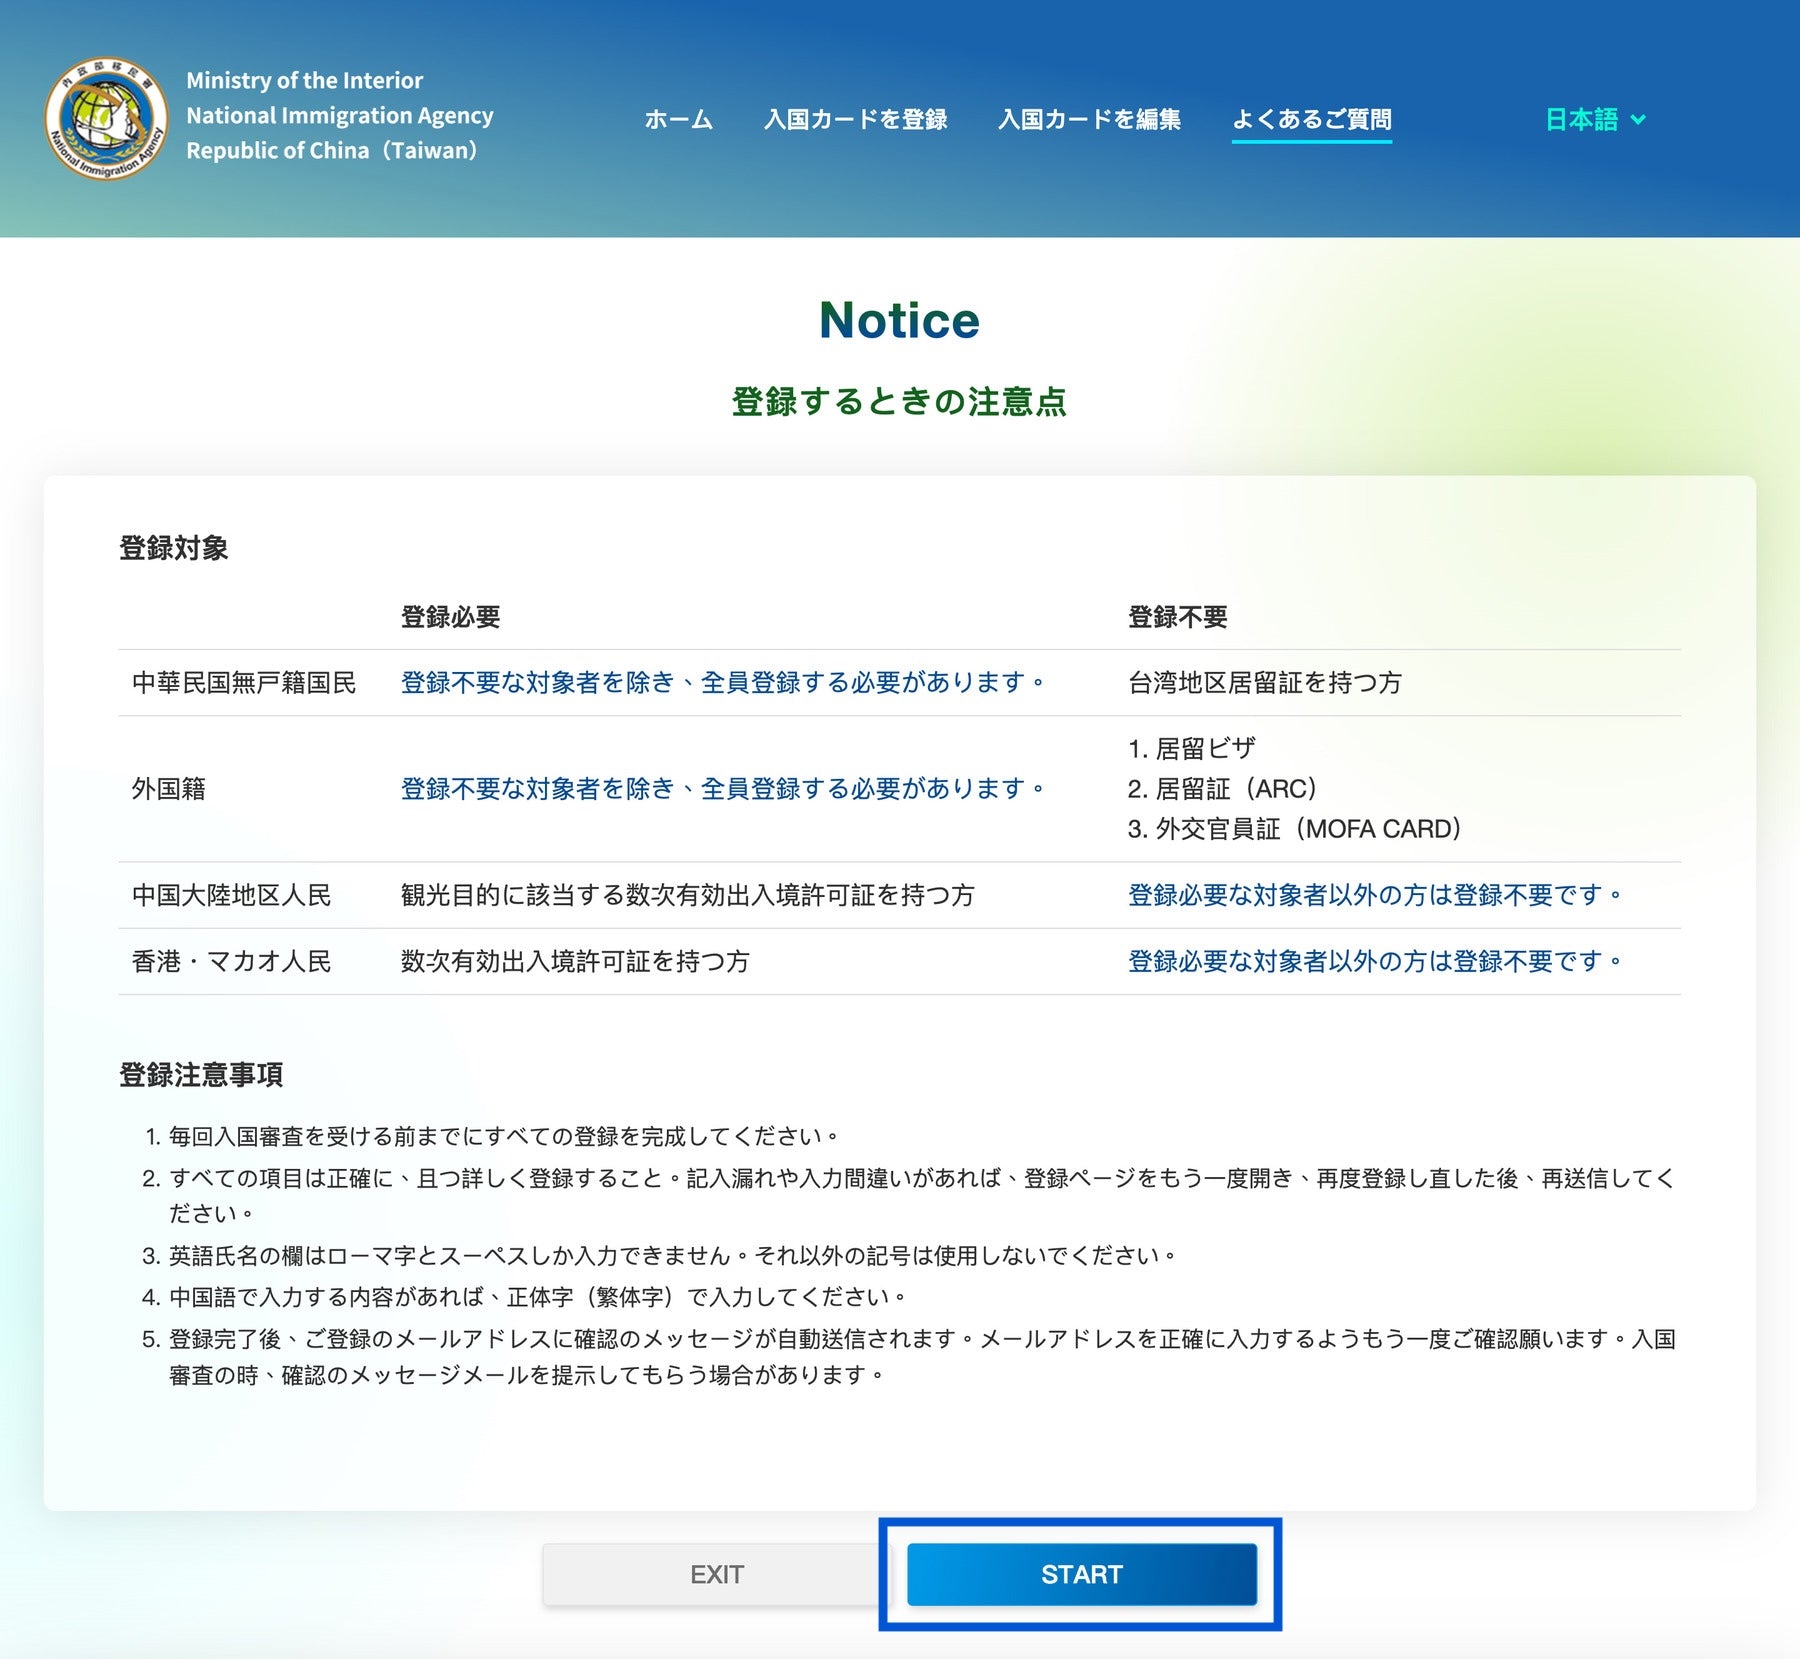Screen dimensions: 1800x1659
Task: Click the dropdown chevron beside 日本語
Action: pyautogui.click(x=1638, y=120)
